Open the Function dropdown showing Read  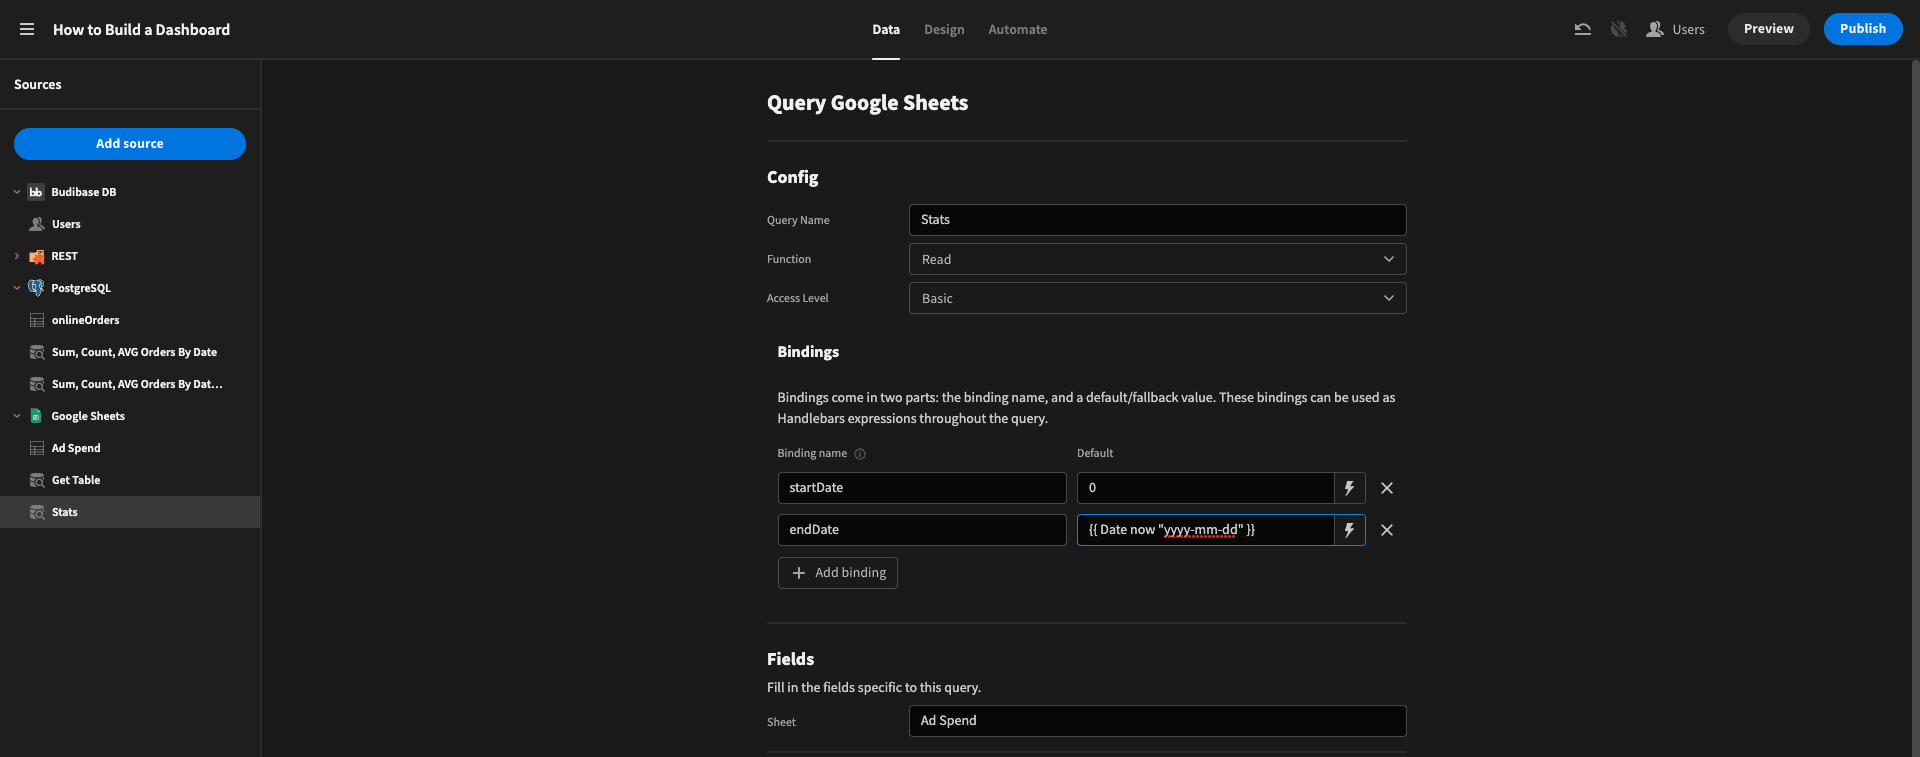(x=1157, y=259)
